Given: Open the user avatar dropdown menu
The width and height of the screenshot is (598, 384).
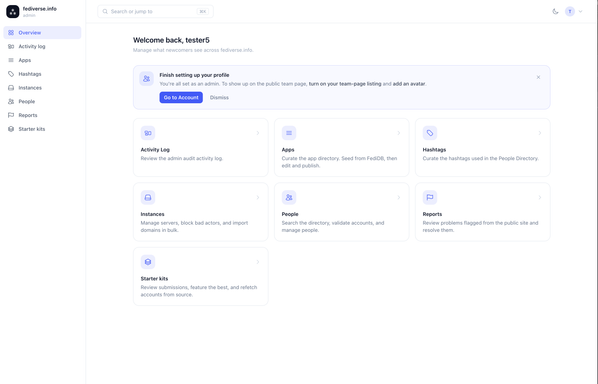Looking at the screenshot, I should click(x=574, y=11).
